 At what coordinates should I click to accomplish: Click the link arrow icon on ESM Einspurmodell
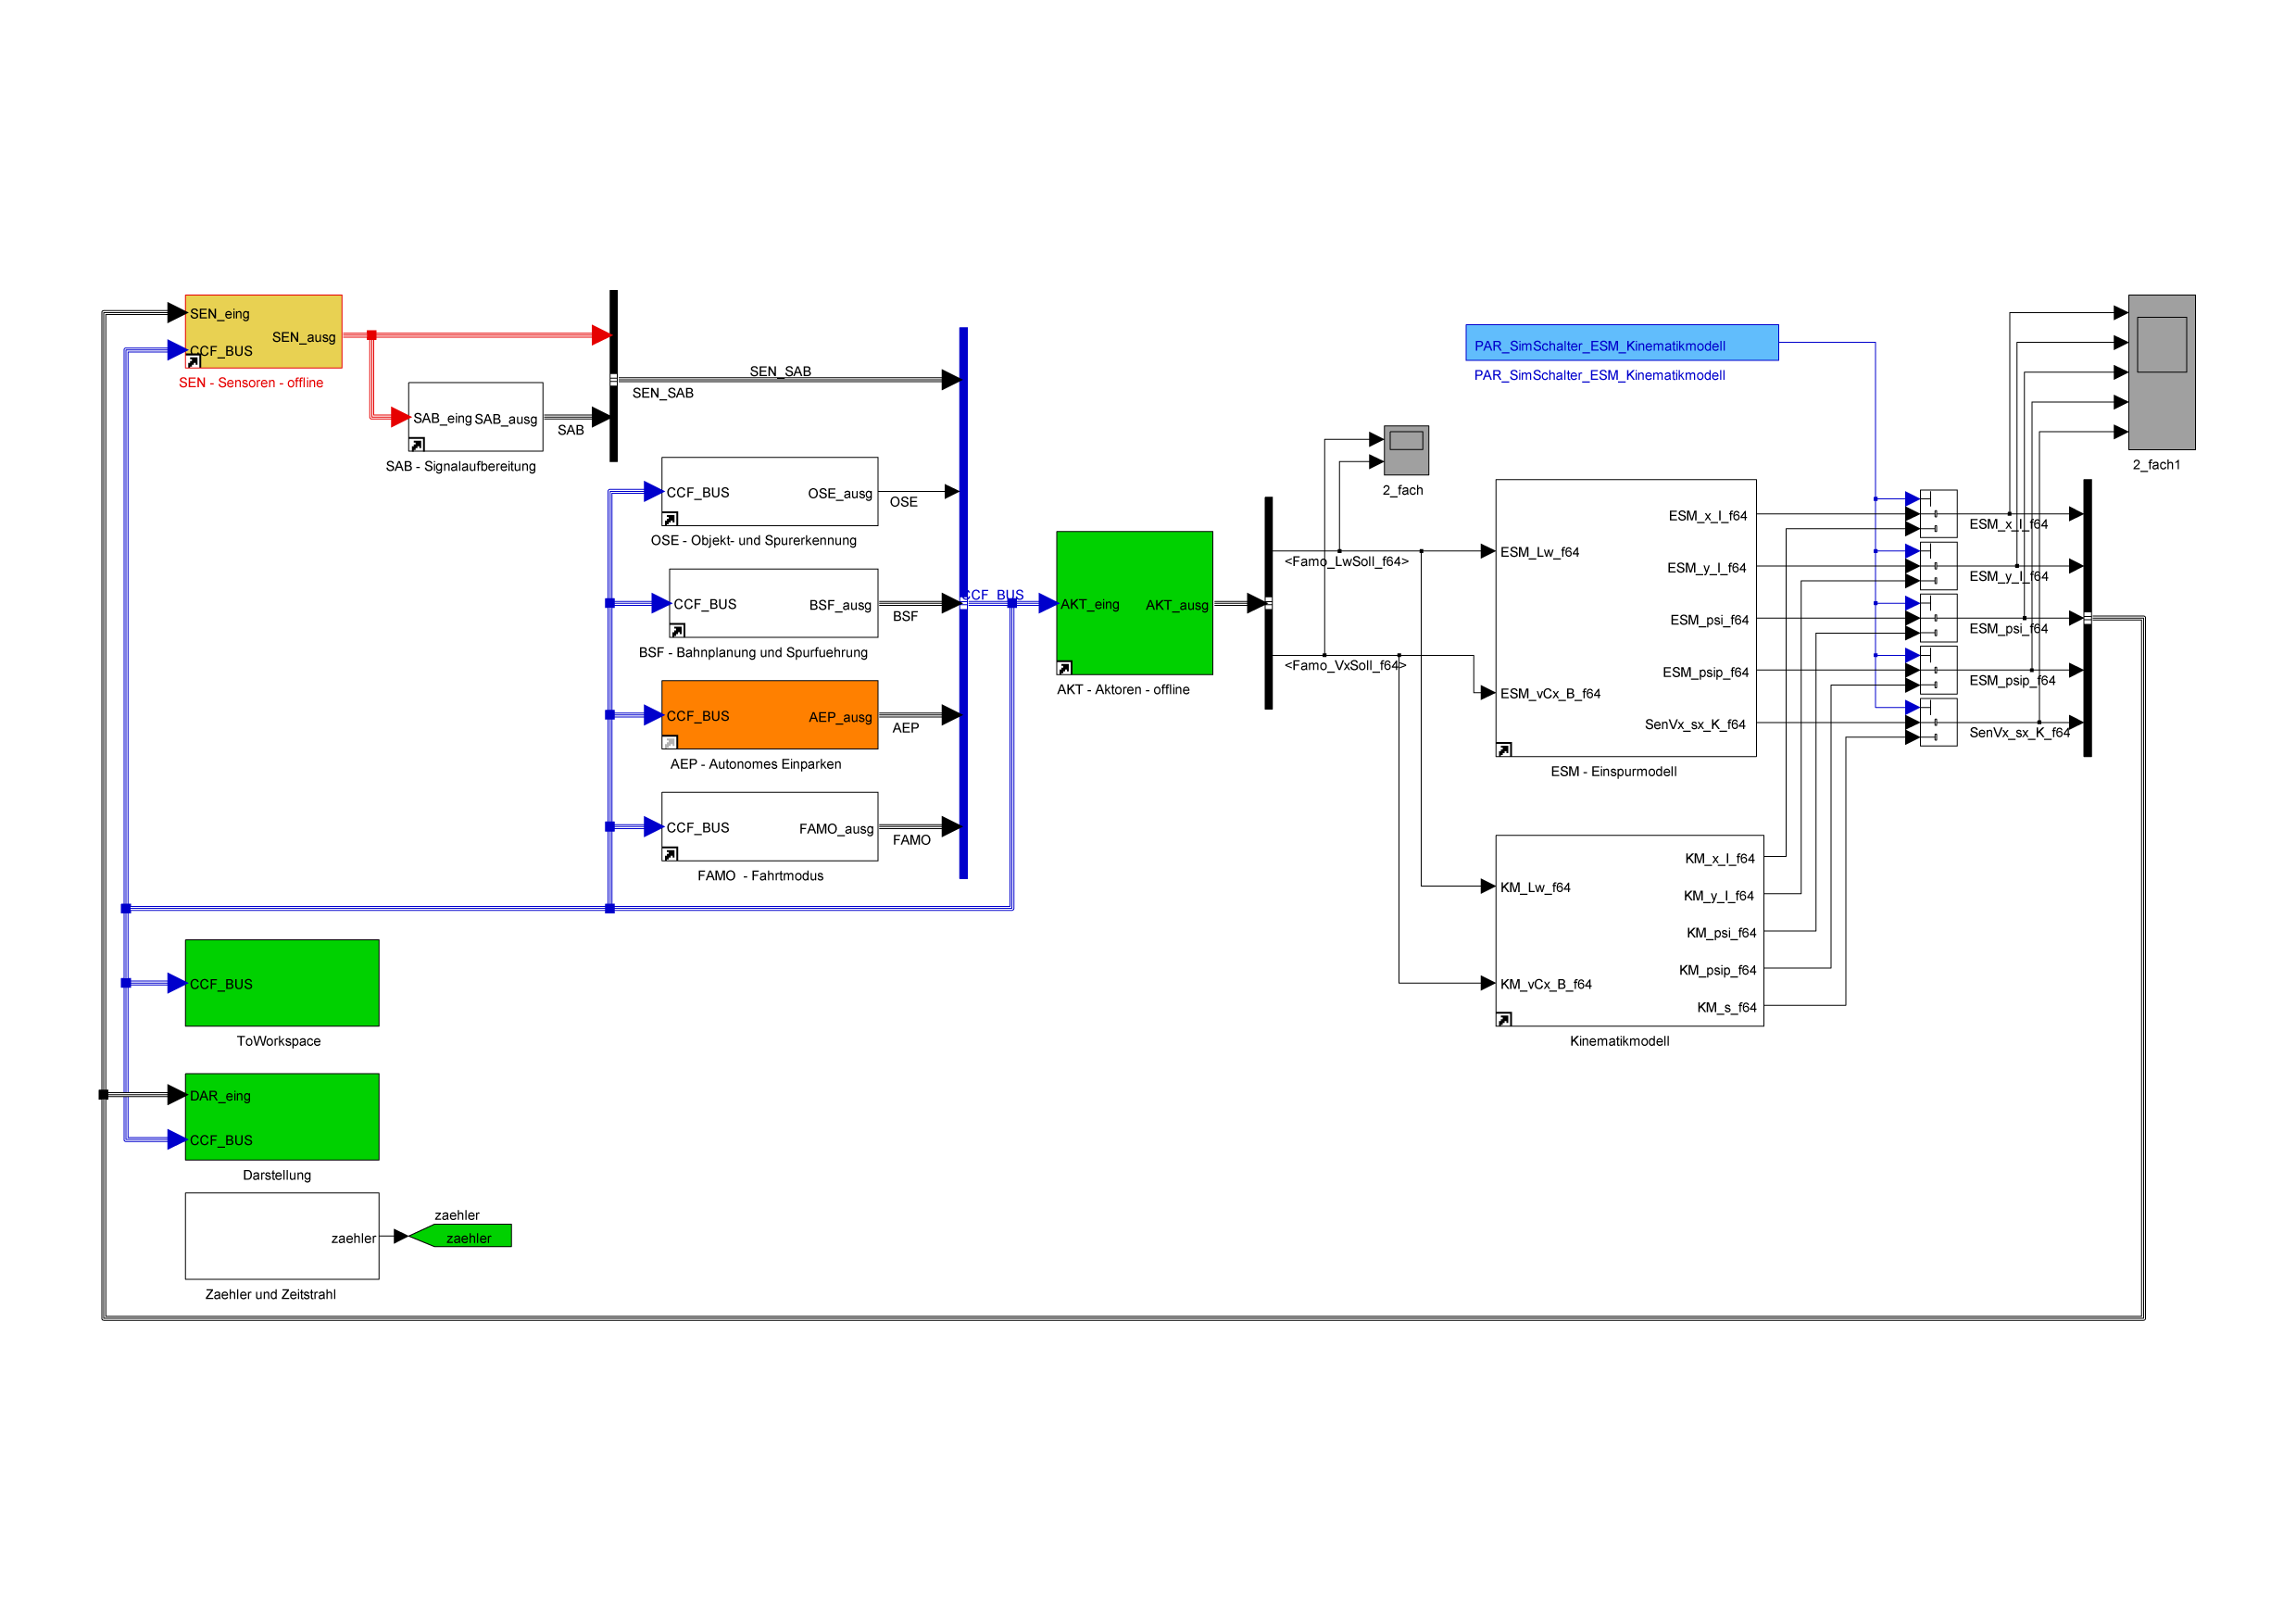point(1503,750)
